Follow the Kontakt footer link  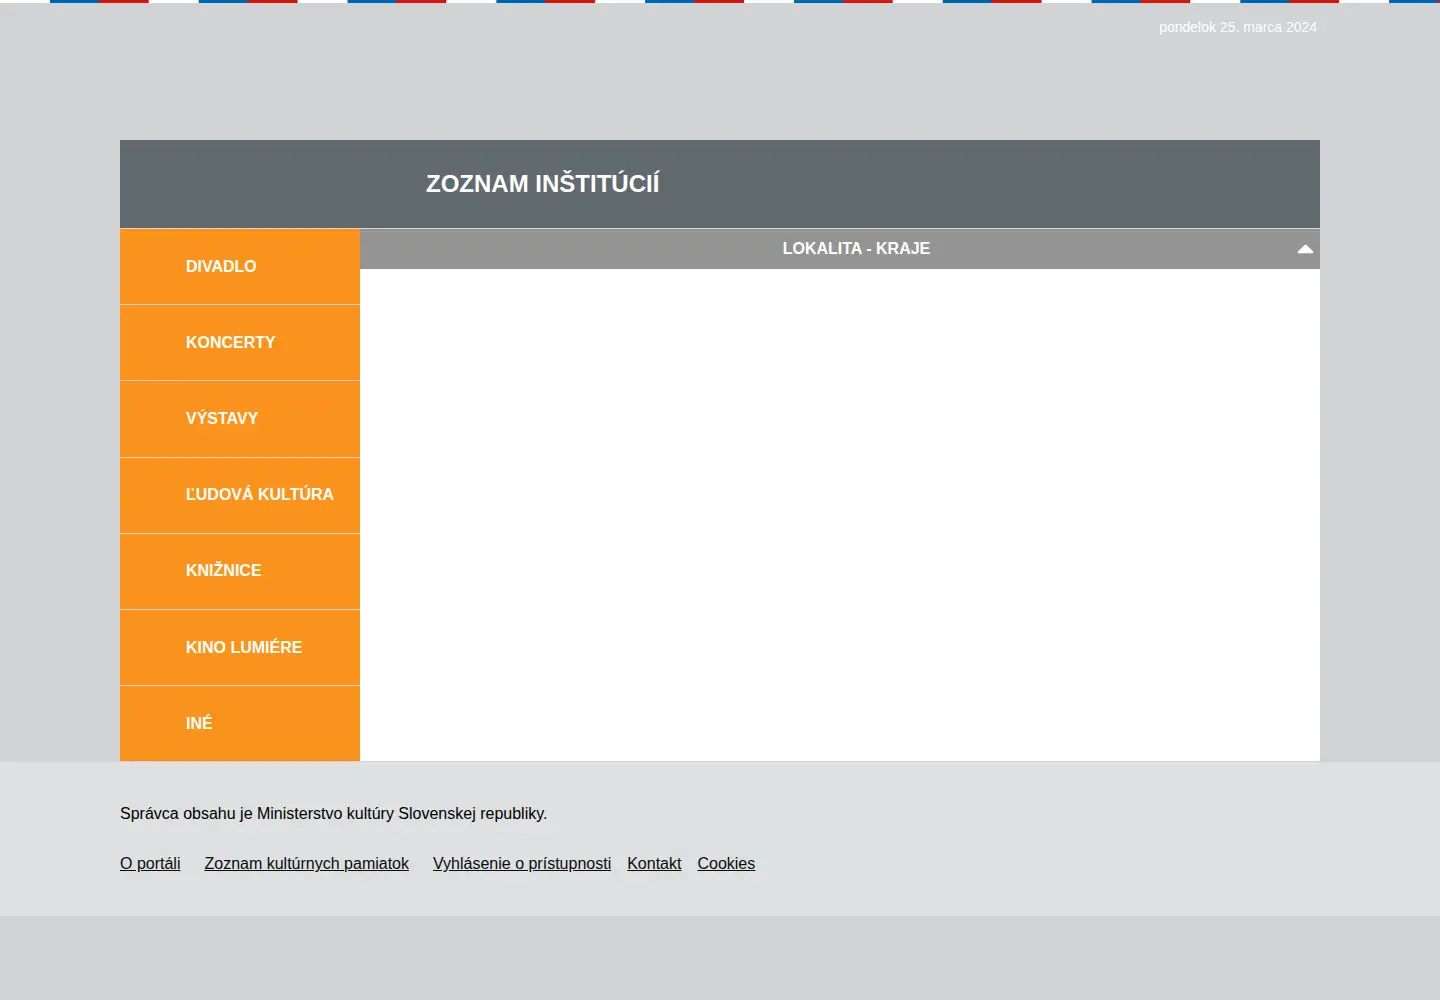[654, 863]
